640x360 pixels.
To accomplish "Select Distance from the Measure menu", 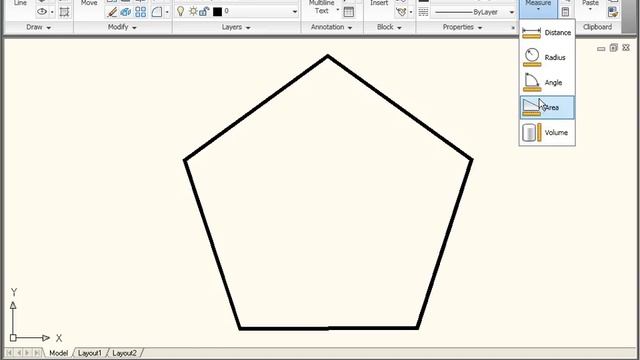I will click(547, 32).
